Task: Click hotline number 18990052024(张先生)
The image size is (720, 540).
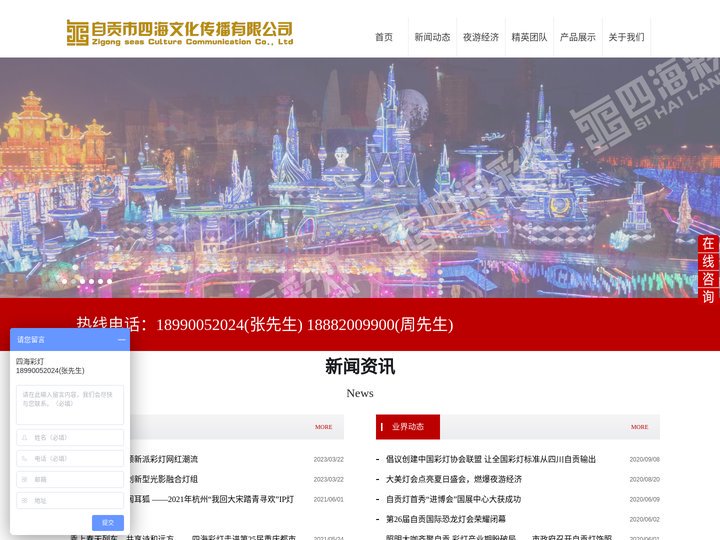Action: click(x=229, y=325)
